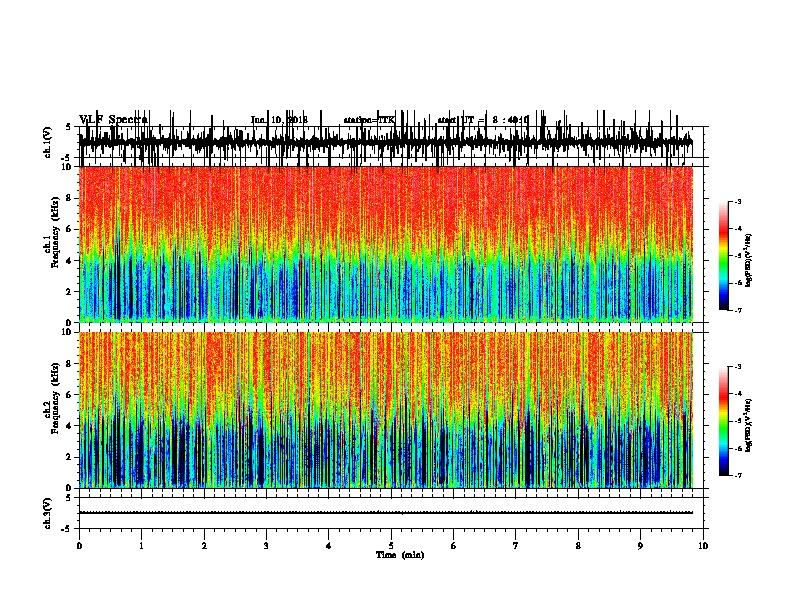Click the '2' kHz tick on ch.2 frequency axis
This screenshot has height=612, width=792.
(69, 457)
